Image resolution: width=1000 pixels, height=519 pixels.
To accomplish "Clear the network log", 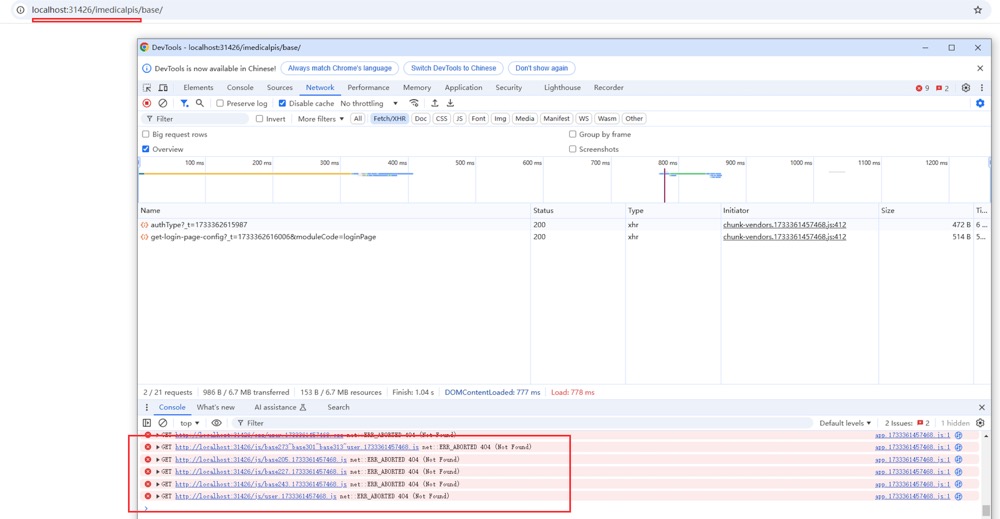I will coord(163,103).
